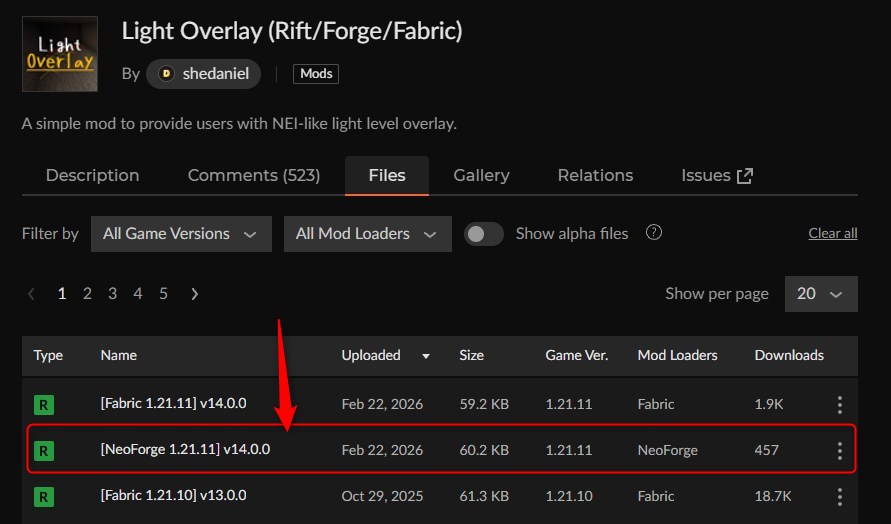Click the Type column header
Screen dimensions: 891x524
[x=48, y=355]
